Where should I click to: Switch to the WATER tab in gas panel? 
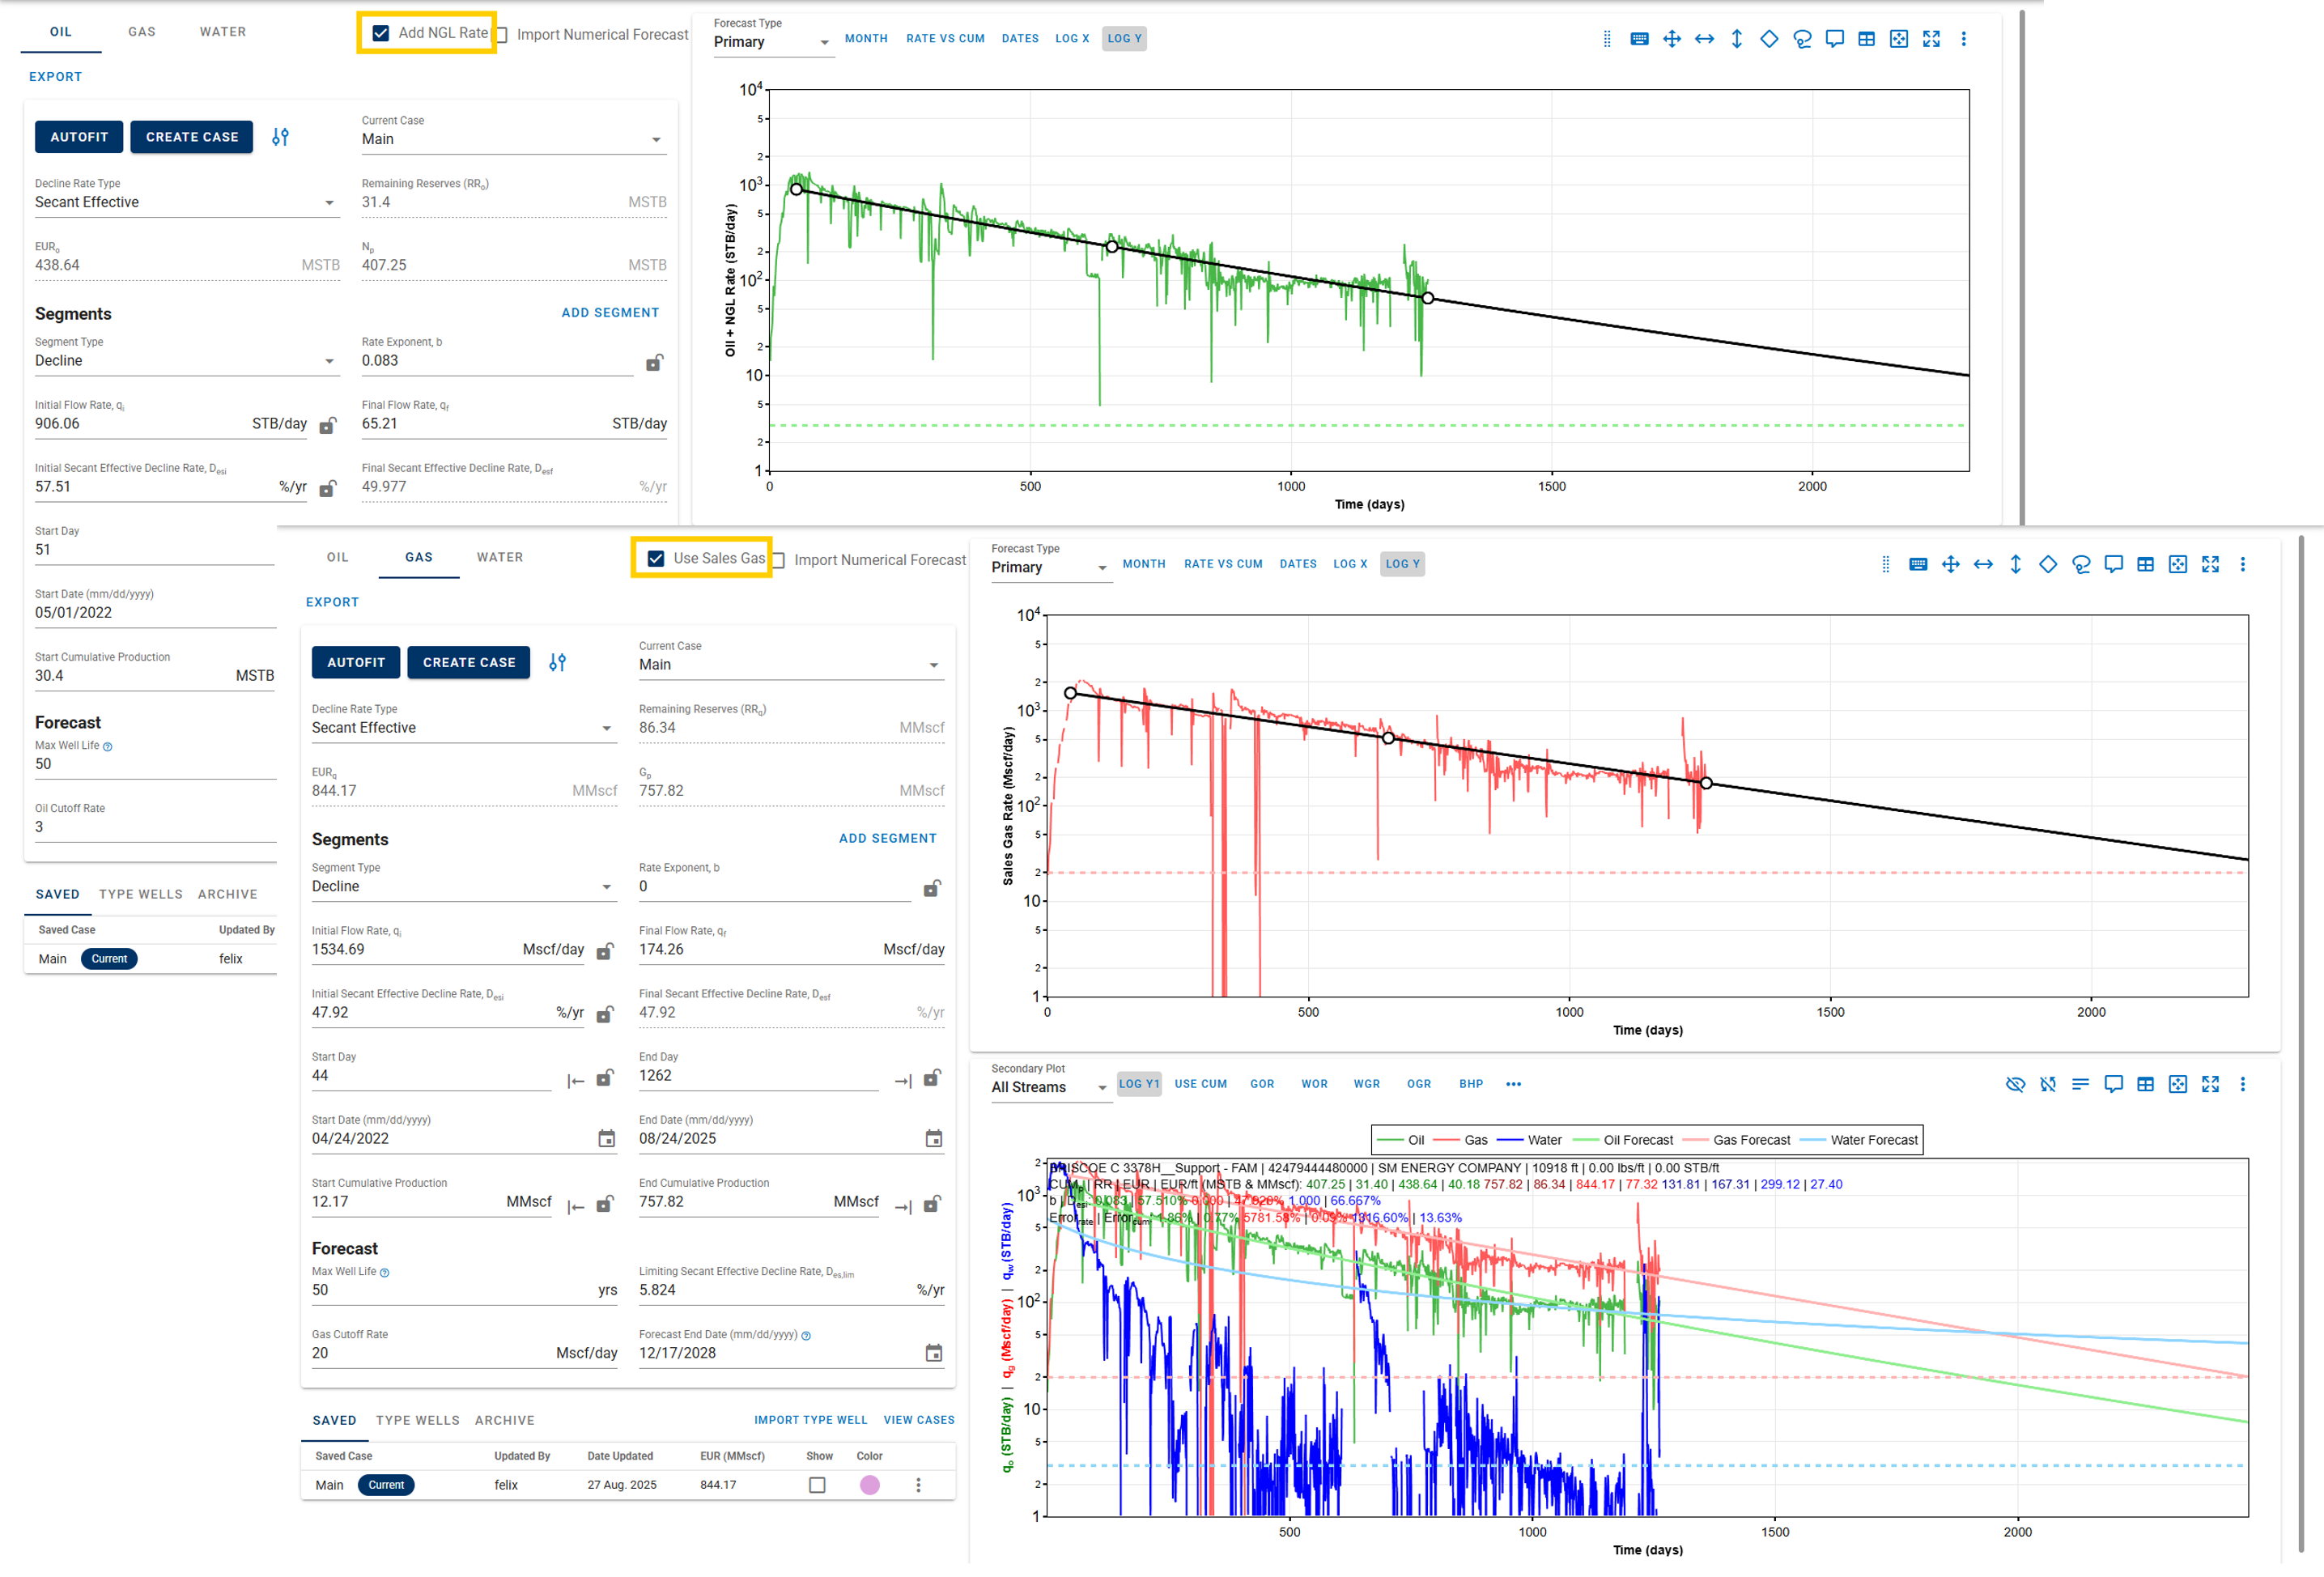500,557
